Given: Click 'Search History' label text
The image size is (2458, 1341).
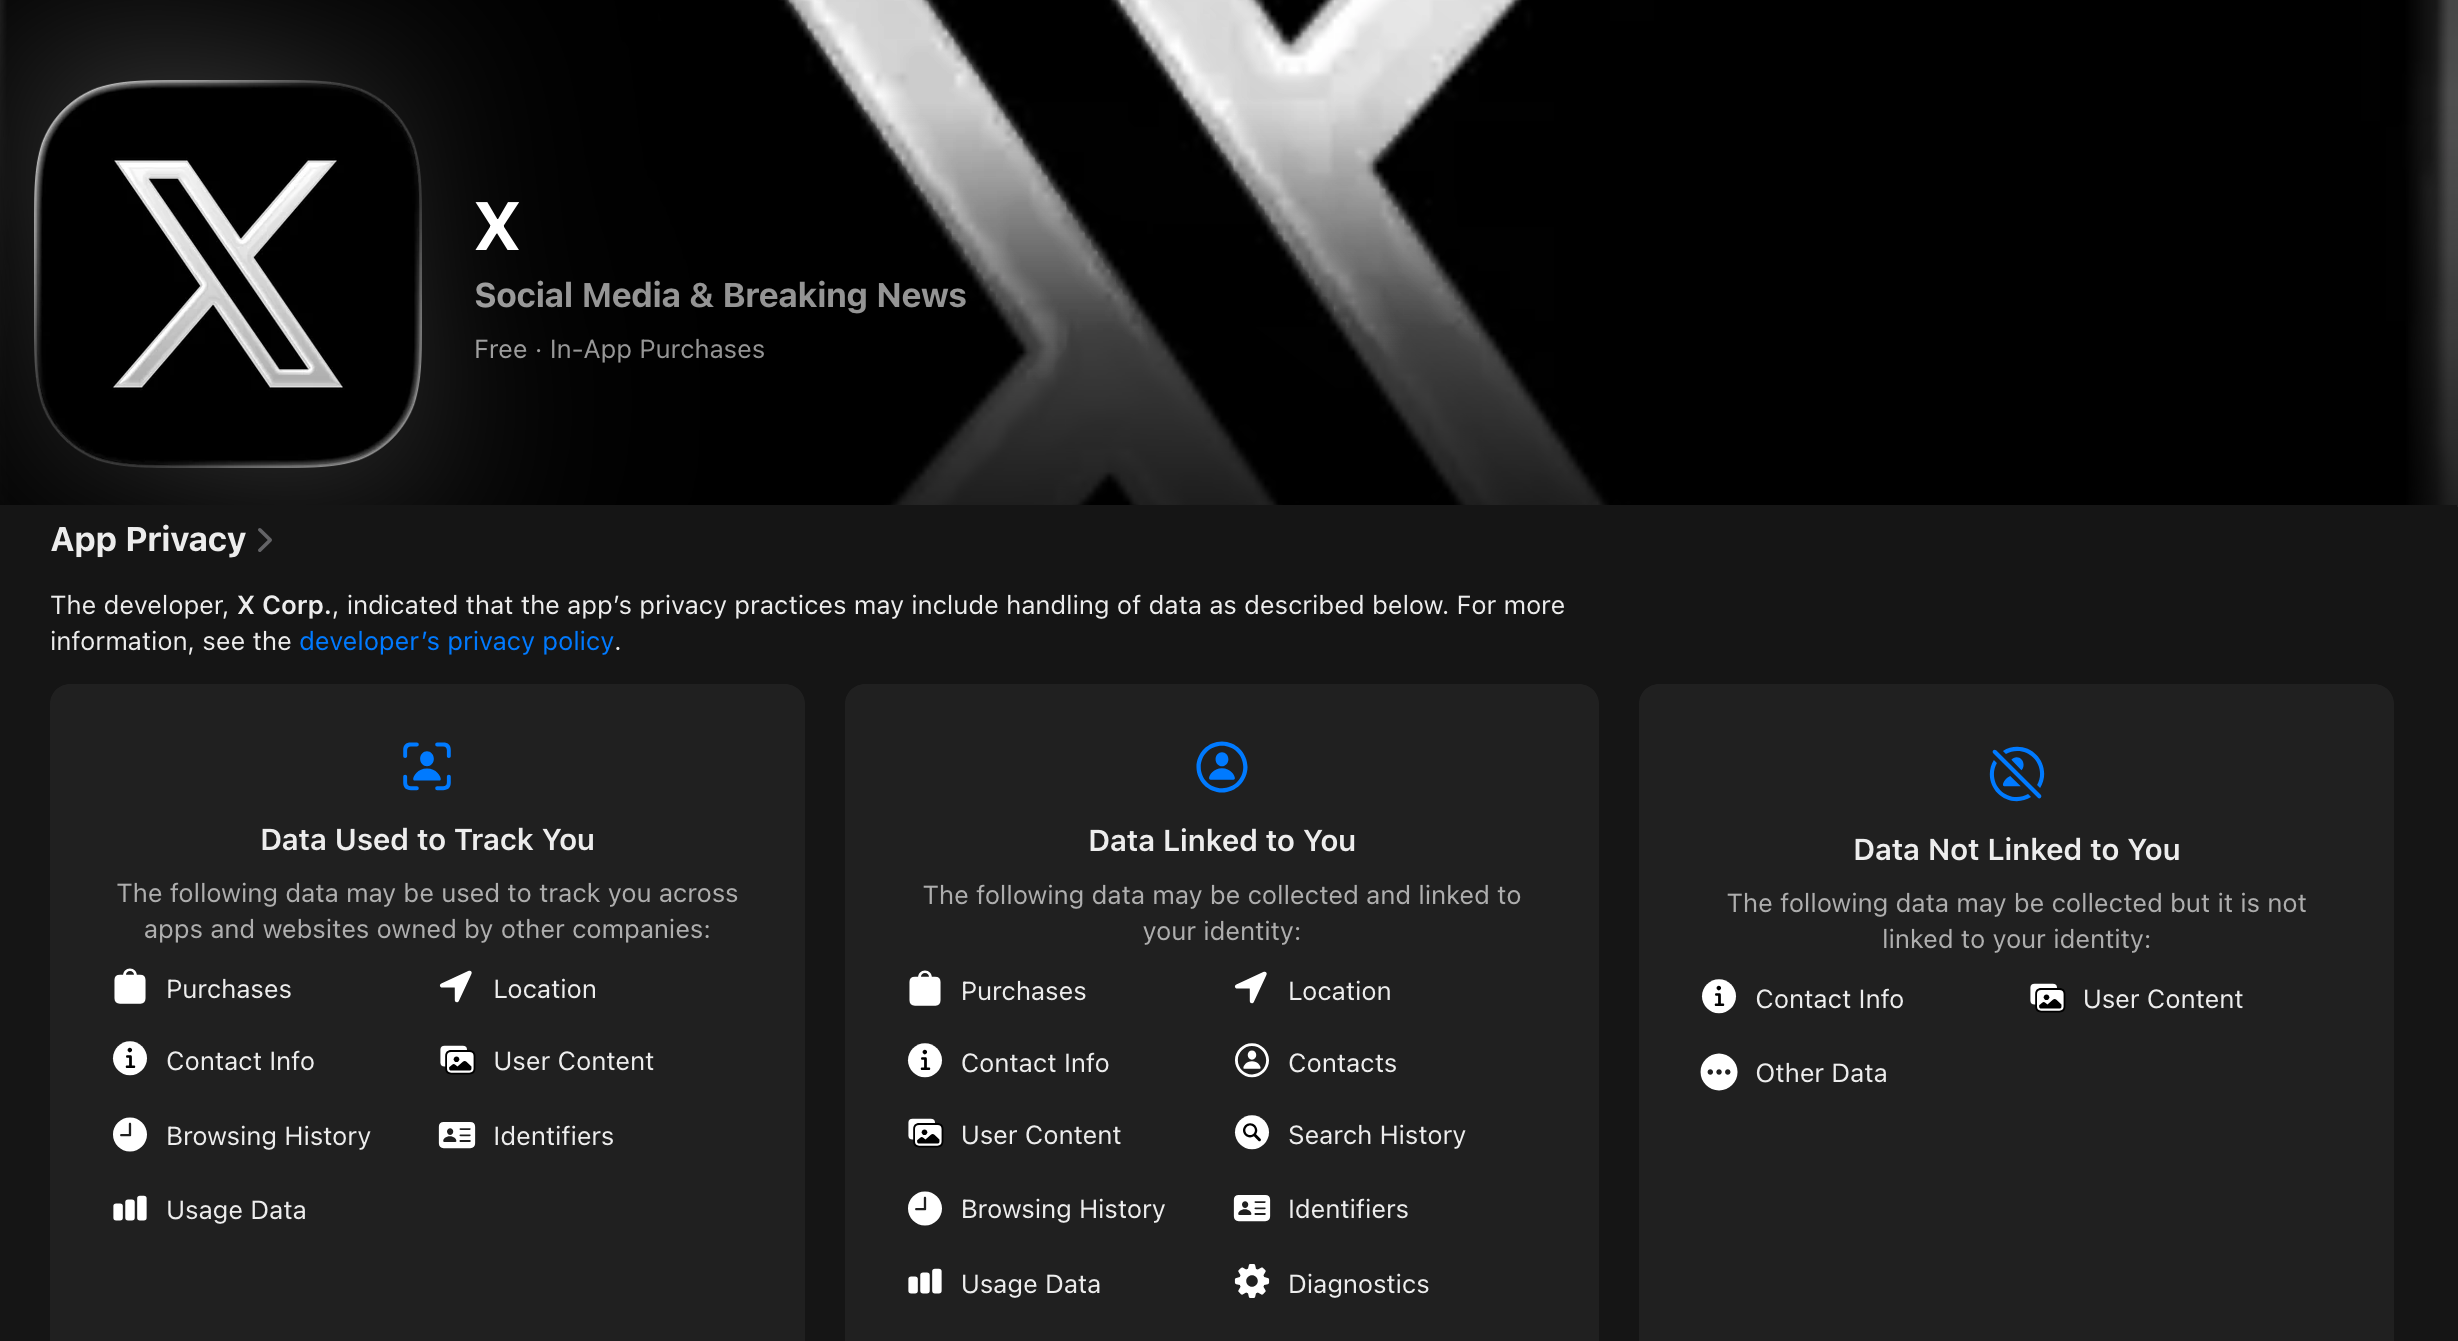Looking at the screenshot, I should point(1376,1135).
